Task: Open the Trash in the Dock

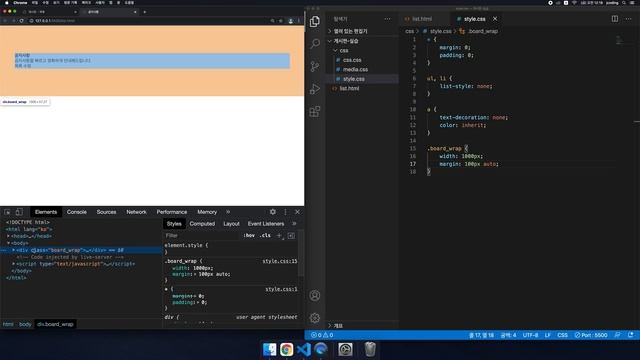Action: 370,349
